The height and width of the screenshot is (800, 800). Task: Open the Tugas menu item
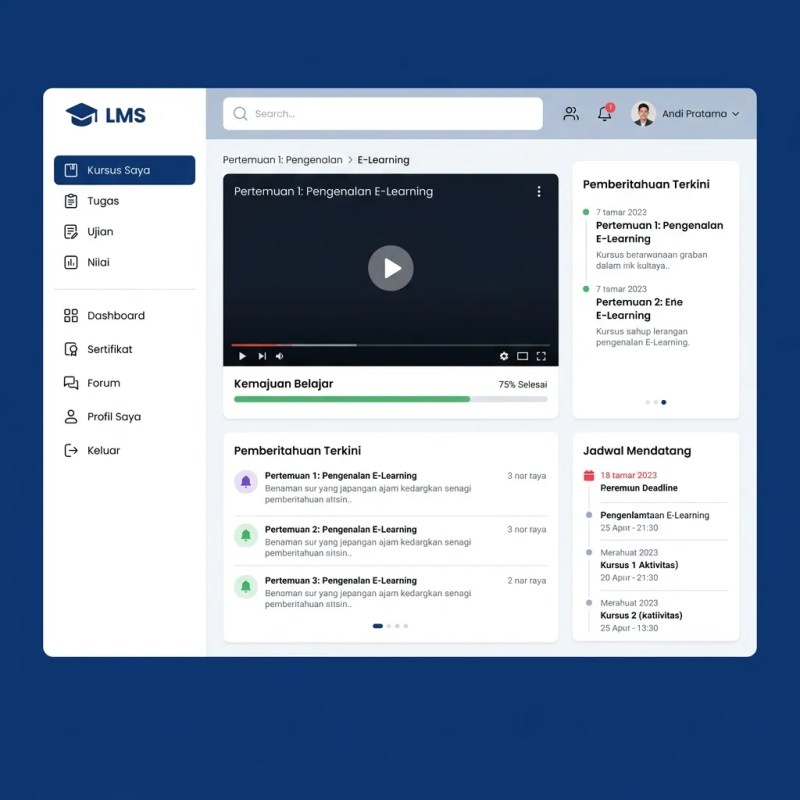(x=124, y=201)
